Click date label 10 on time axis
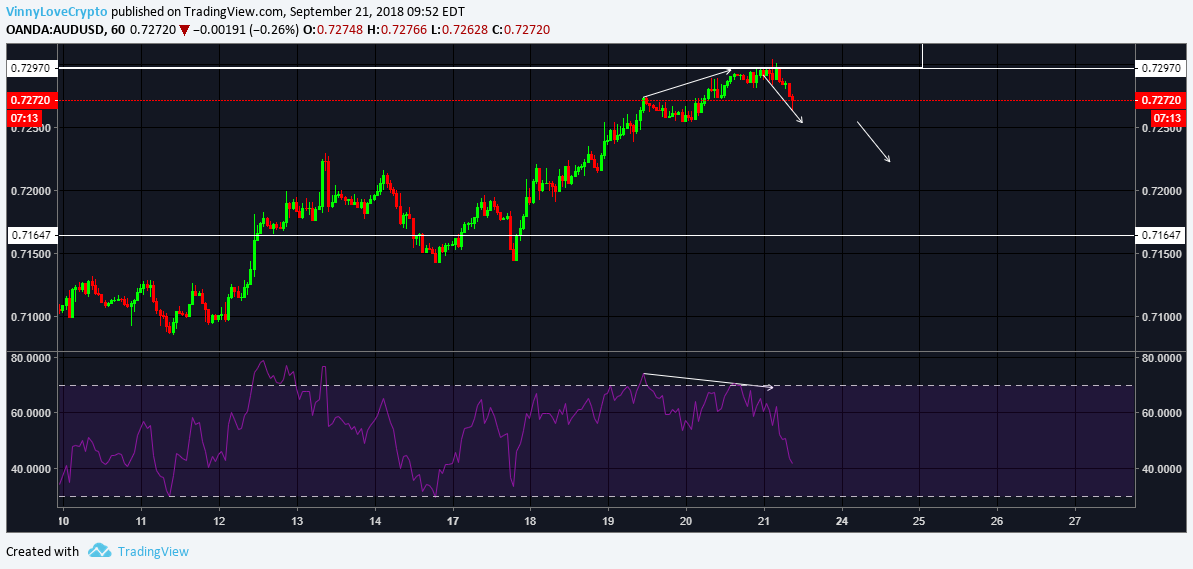This screenshot has height=569, width=1193. 63,522
